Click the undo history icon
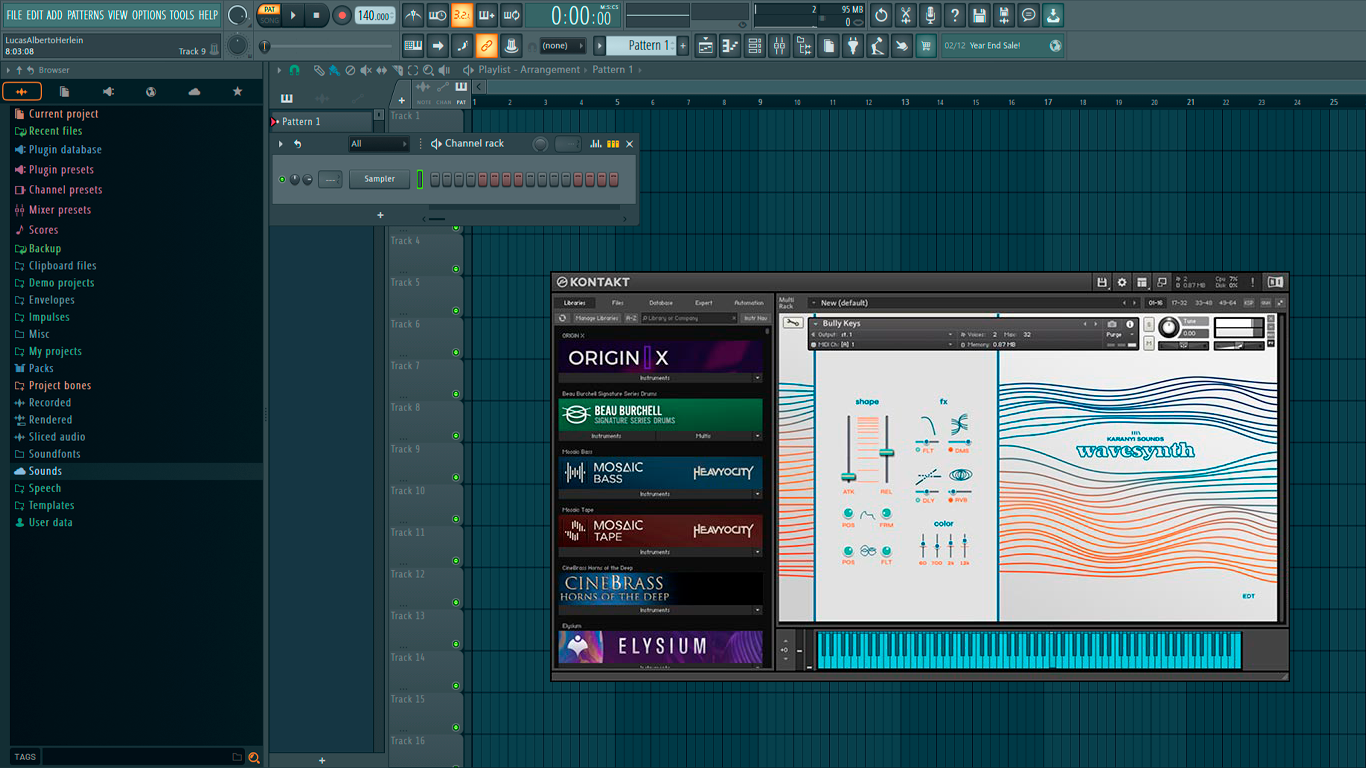Viewport: 1366px width, 768px height. (x=881, y=15)
